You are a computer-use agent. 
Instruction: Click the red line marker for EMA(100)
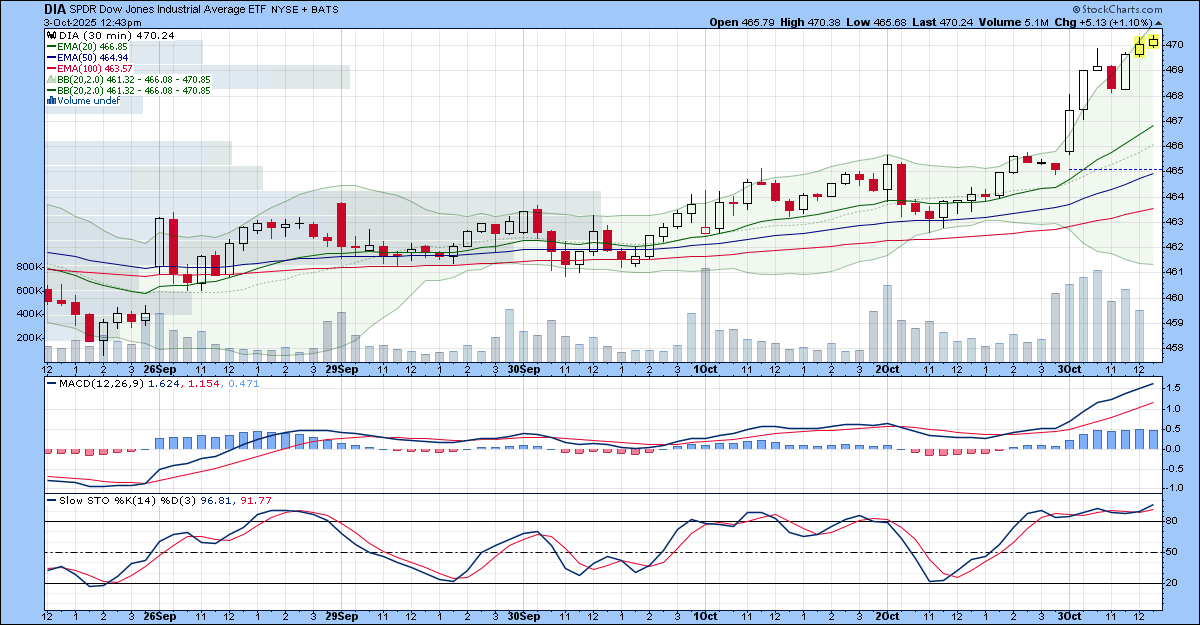(x=51, y=68)
